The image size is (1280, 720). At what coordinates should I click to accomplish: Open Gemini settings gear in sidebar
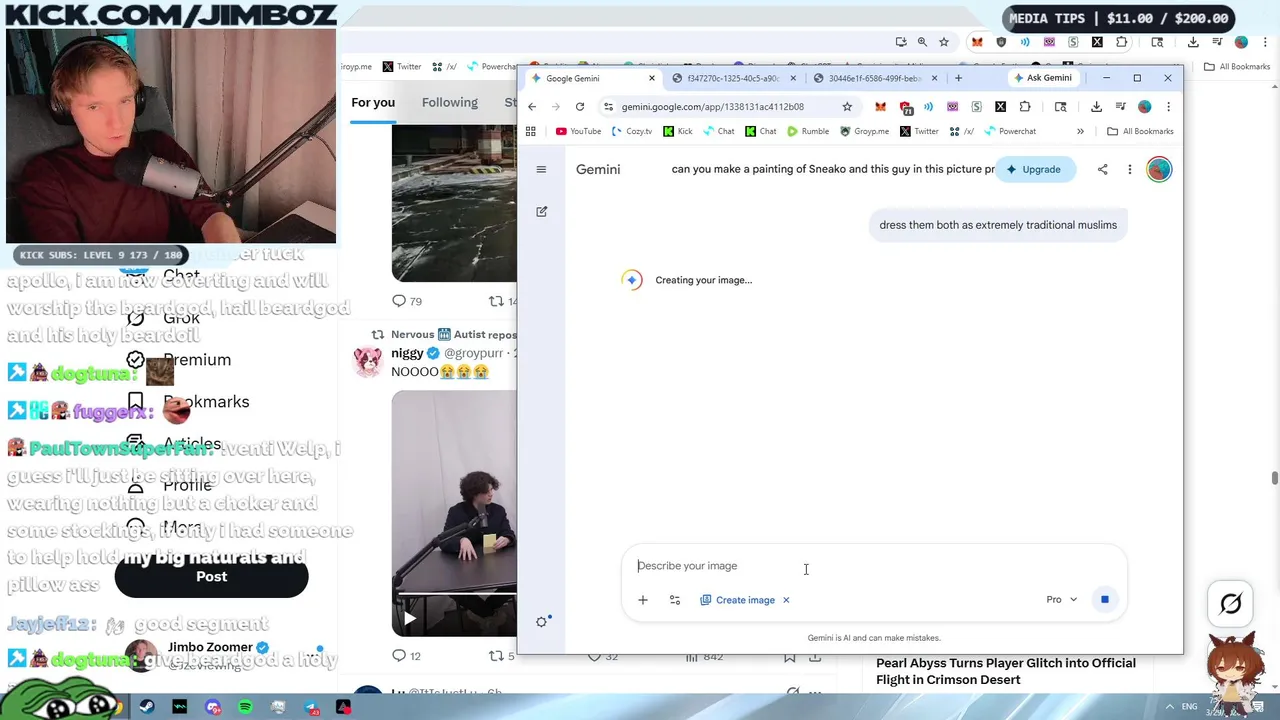(x=542, y=621)
